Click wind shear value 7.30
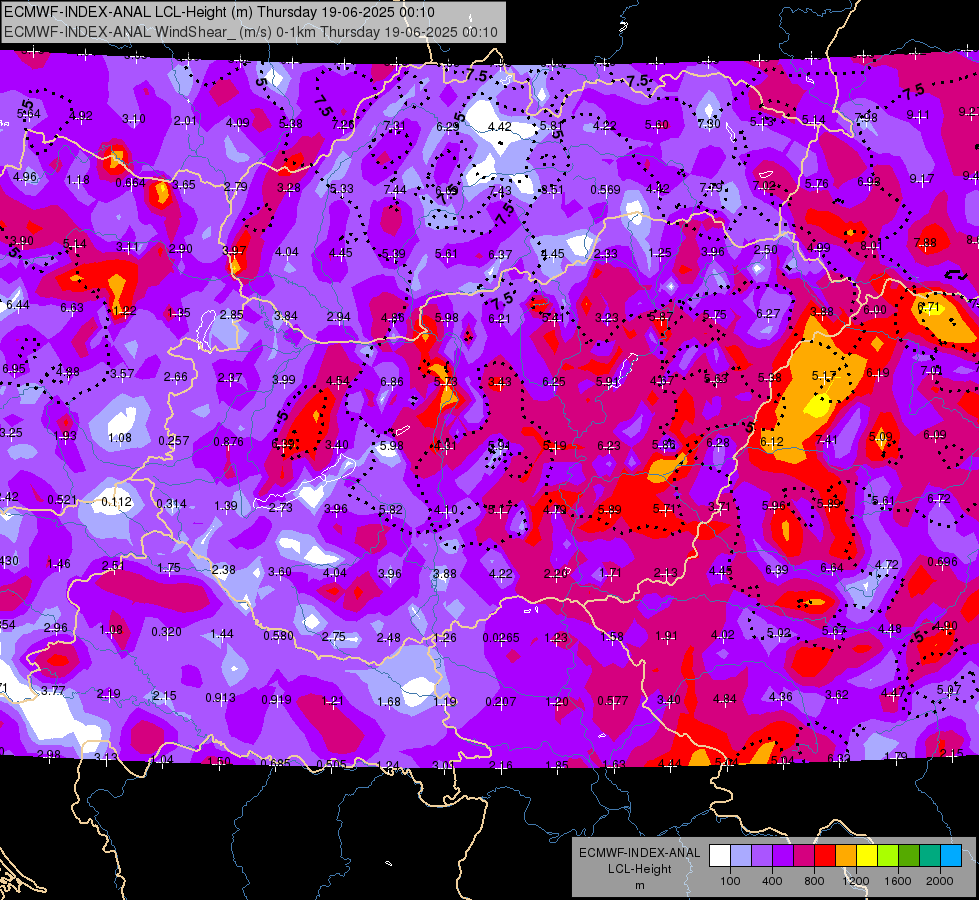 click(709, 124)
